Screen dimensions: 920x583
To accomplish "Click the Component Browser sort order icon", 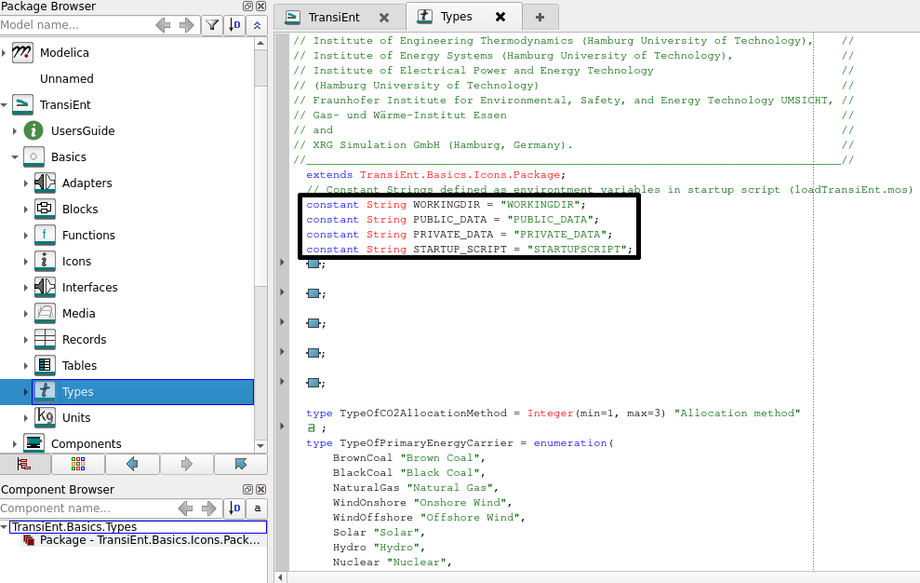I will coord(235,508).
